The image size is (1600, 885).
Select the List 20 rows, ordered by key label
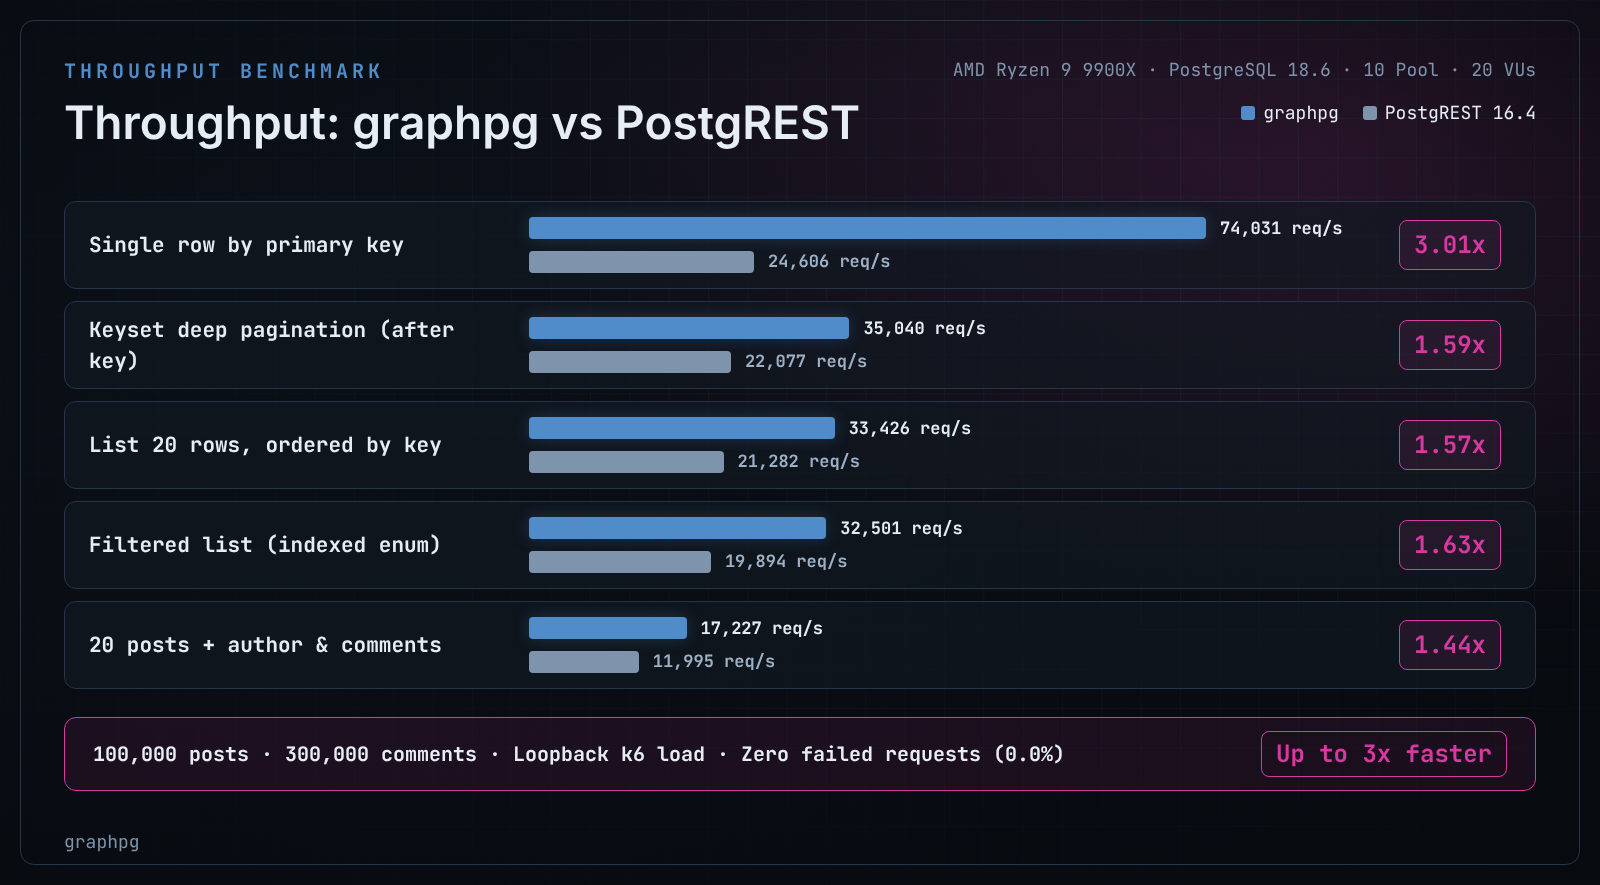pyautogui.click(x=265, y=445)
